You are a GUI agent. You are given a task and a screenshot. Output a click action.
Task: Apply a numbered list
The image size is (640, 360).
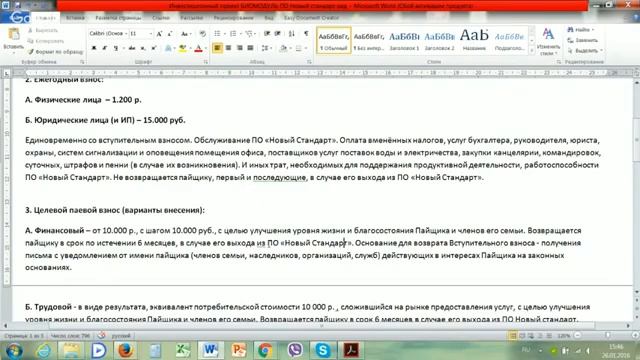point(234,33)
